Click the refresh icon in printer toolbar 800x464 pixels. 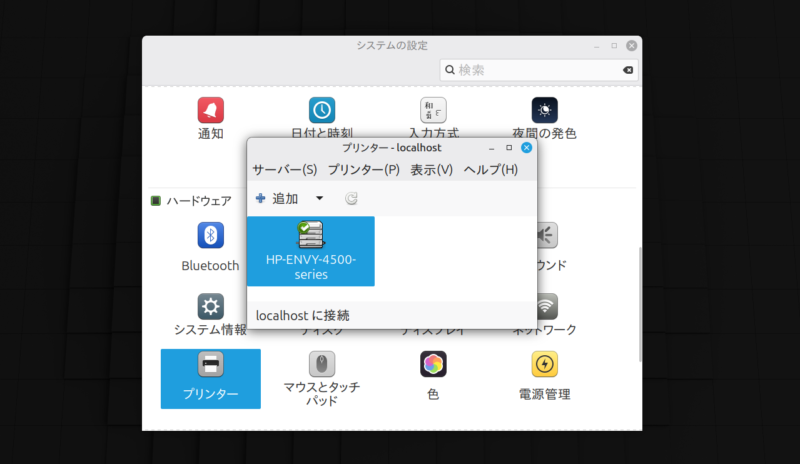pyautogui.click(x=351, y=199)
